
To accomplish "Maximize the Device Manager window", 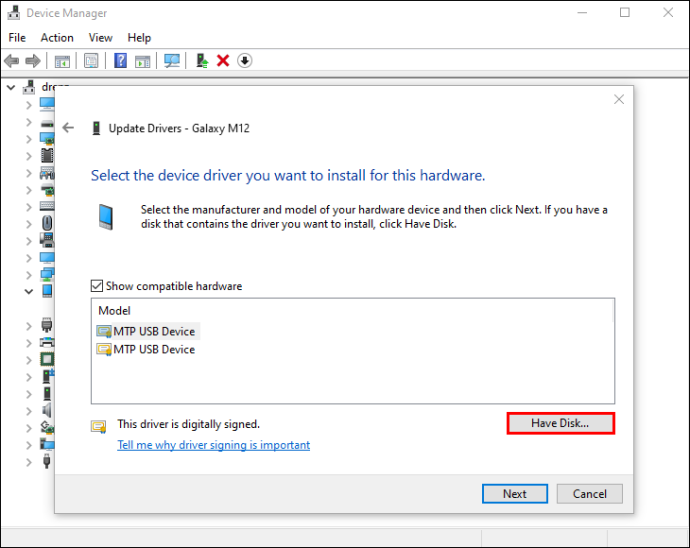I will click(x=625, y=13).
